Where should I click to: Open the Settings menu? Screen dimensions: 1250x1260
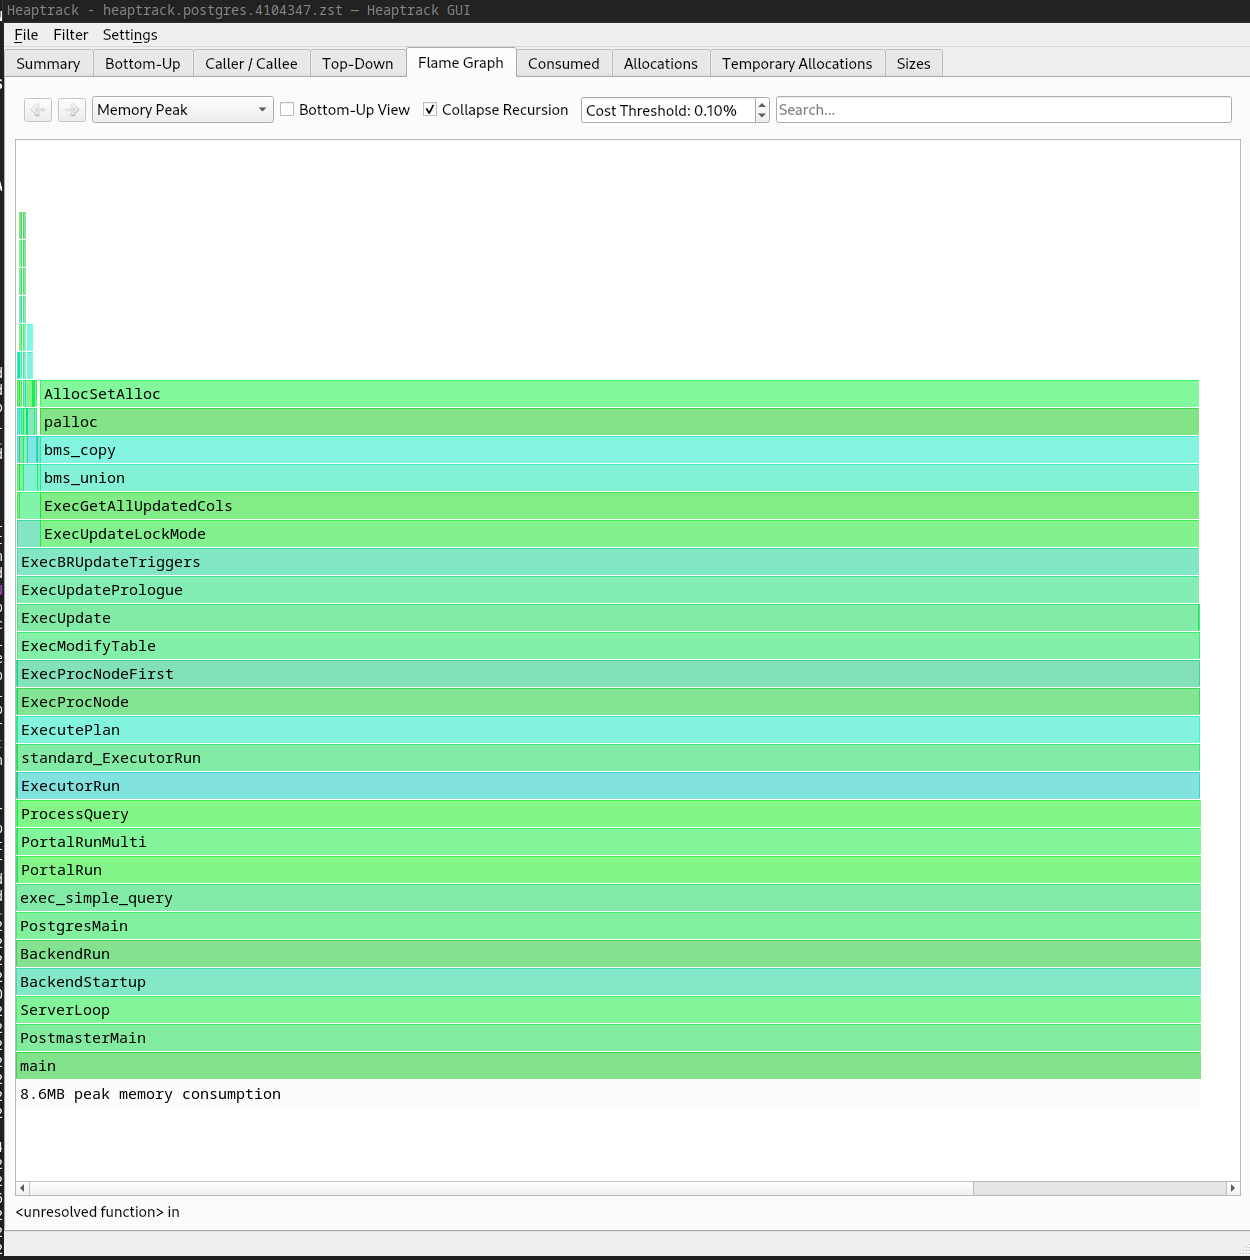point(130,35)
